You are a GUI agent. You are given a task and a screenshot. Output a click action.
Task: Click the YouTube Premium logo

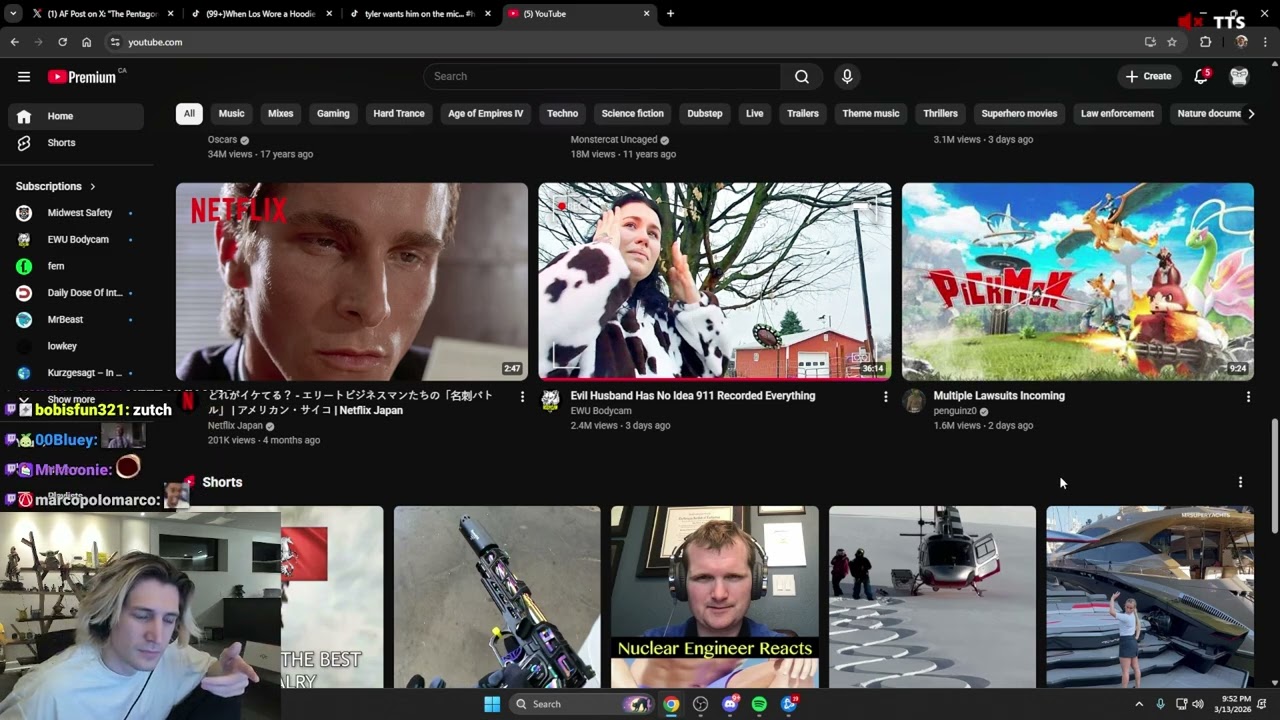82,77
